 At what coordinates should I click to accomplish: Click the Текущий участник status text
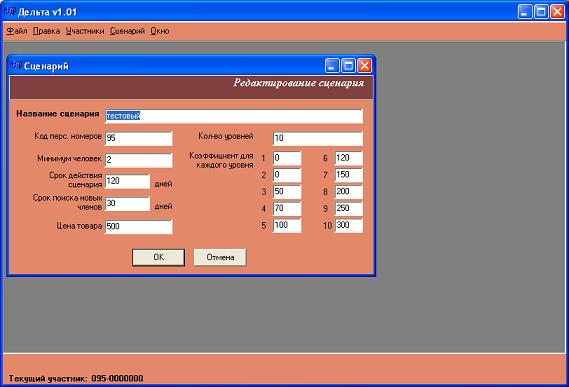click(76, 379)
